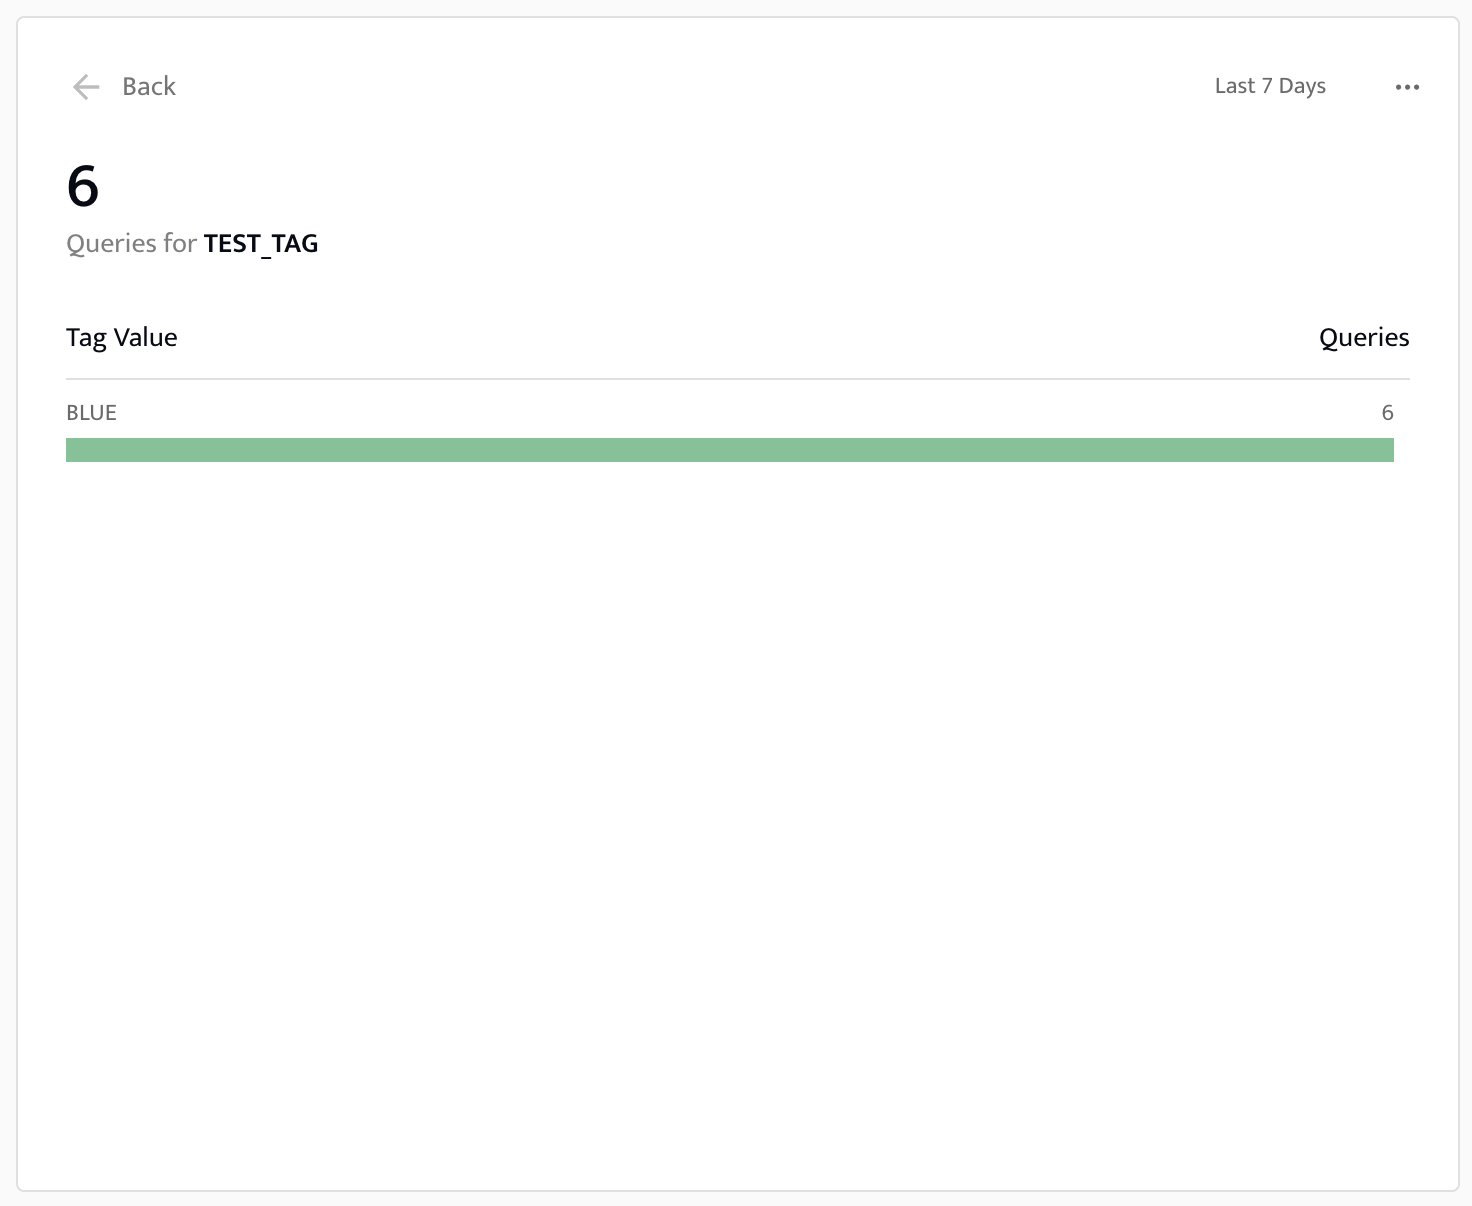This screenshot has height=1206, width=1472.
Task: Click the overflow options icon top right
Action: [x=1407, y=87]
